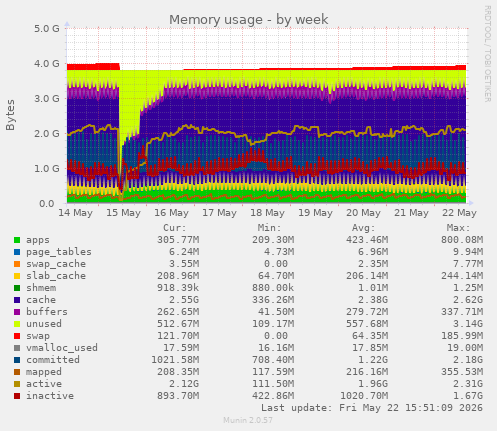Select the 'unused' legend label
The width and height of the screenshot is (497, 431).
point(44,324)
